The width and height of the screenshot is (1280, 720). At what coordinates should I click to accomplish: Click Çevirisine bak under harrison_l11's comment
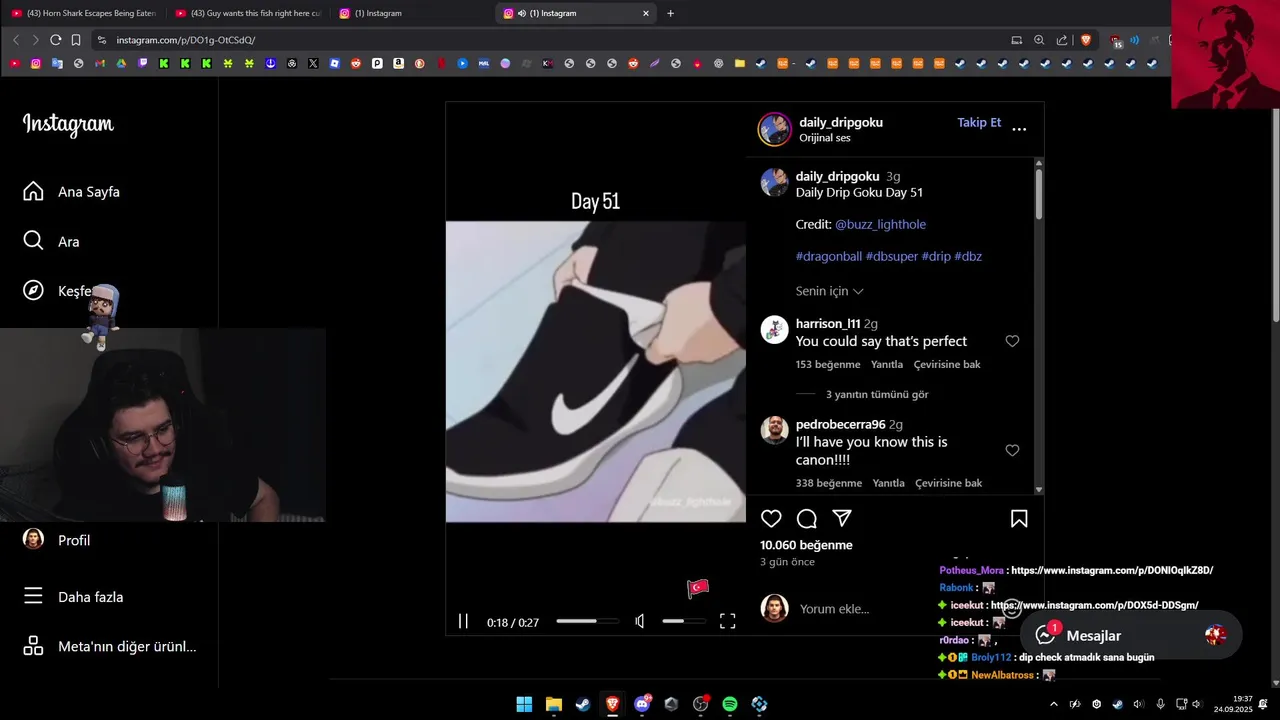[947, 364]
